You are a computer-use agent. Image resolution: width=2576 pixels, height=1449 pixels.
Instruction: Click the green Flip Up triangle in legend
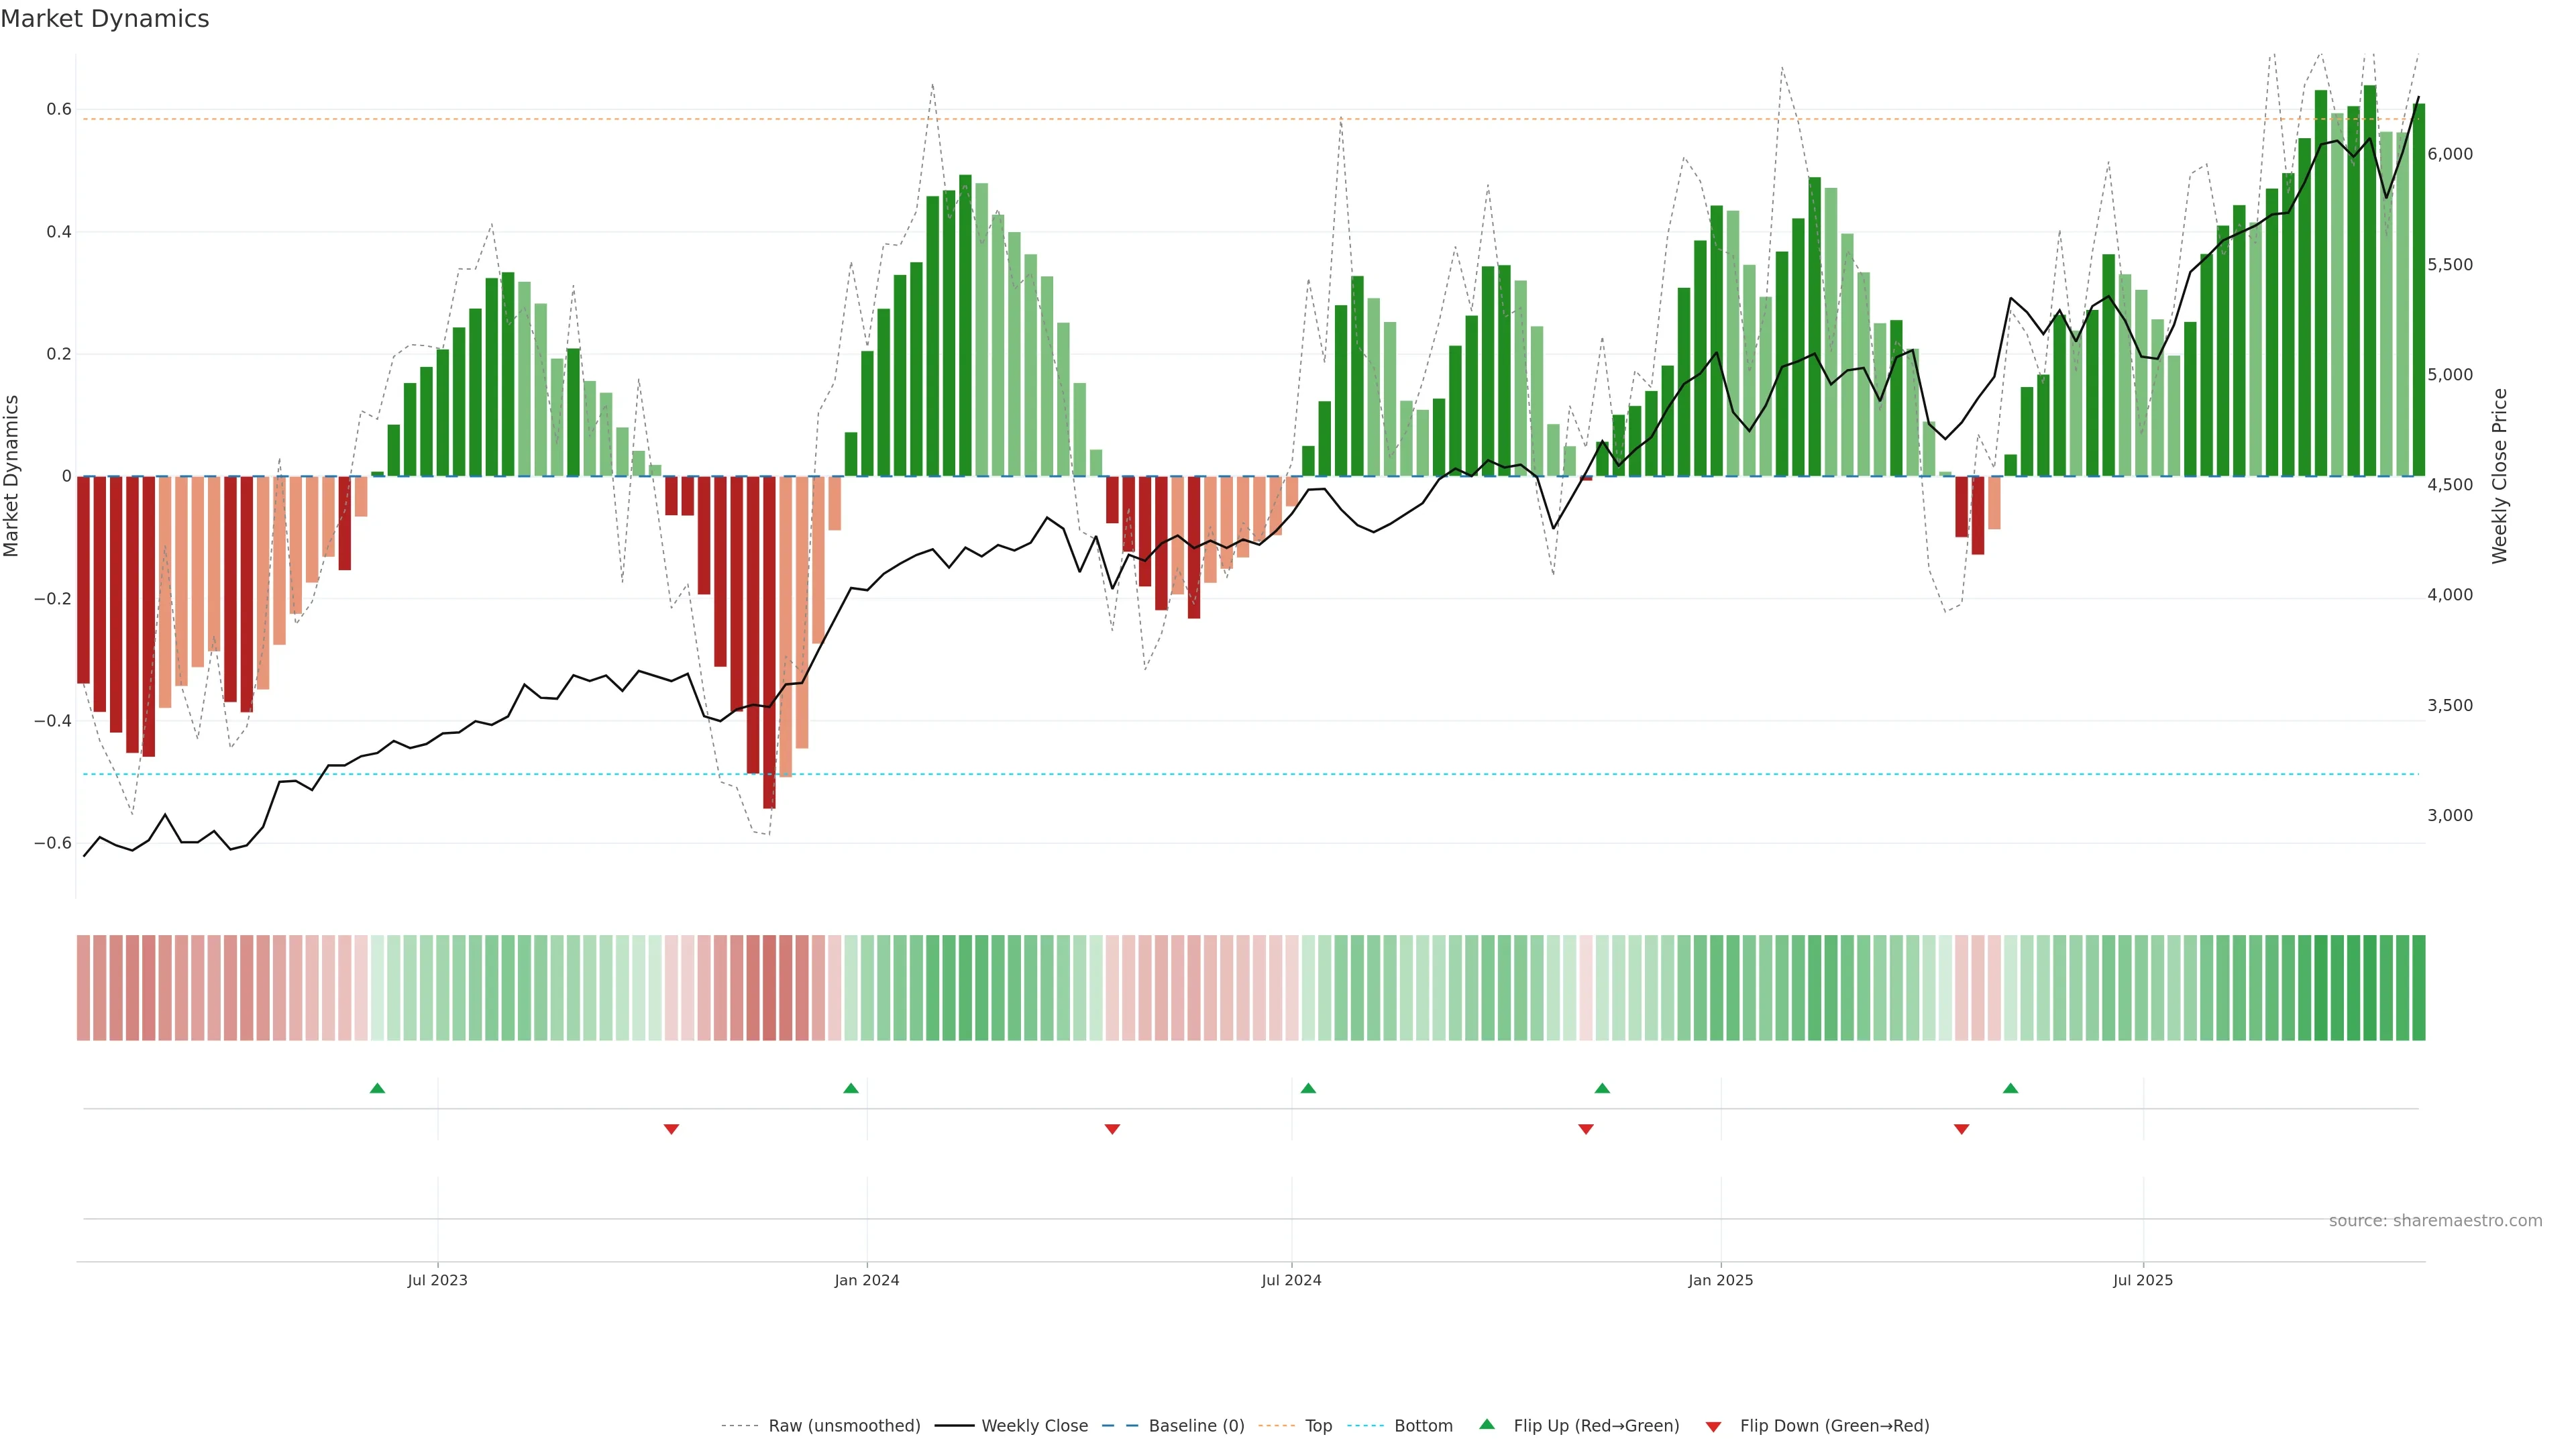click(x=1486, y=1424)
